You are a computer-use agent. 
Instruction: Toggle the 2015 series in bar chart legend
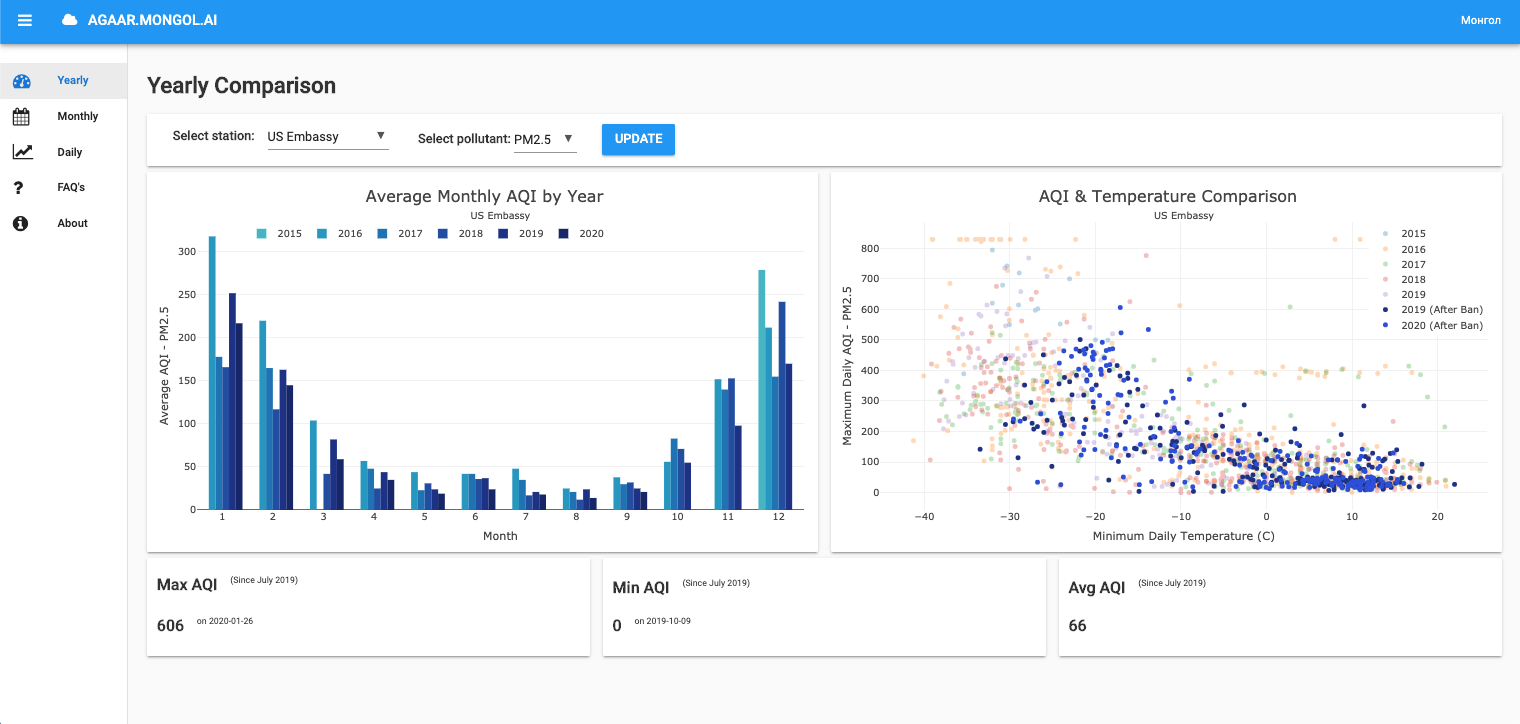coord(280,234)
